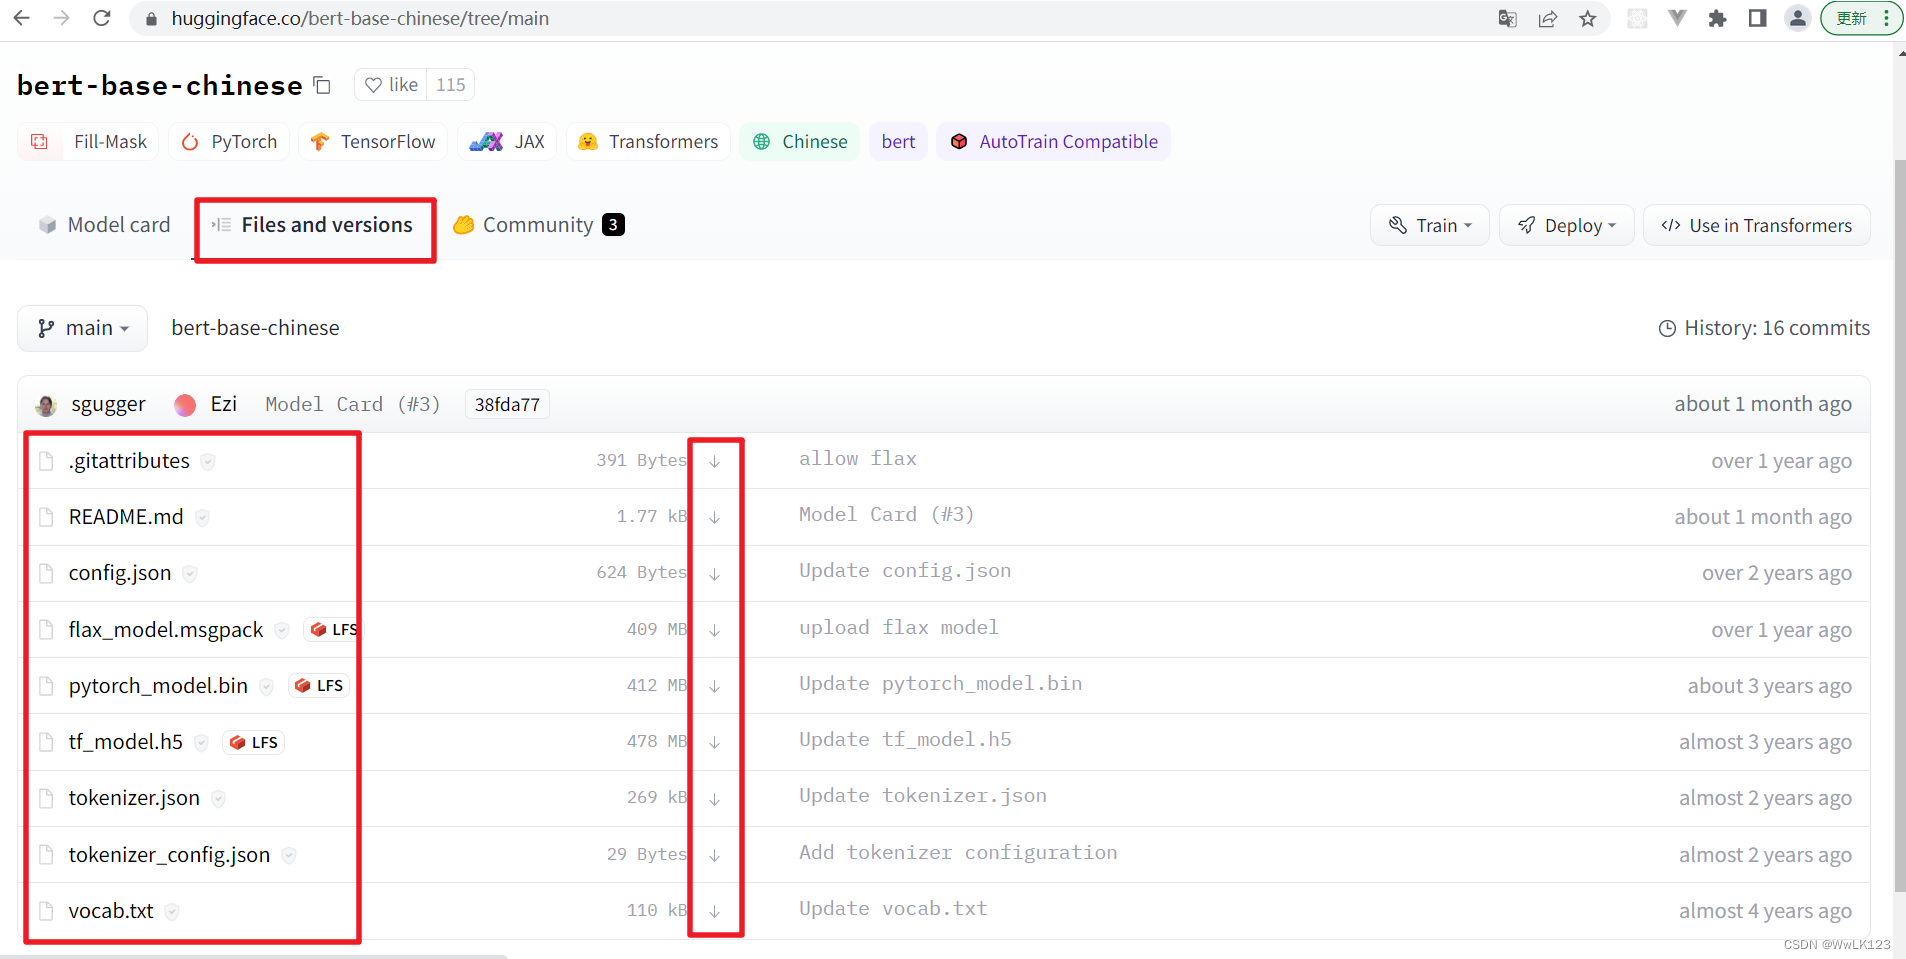Open the README.md file
This screenshot has height=959, width=1906.
coord(125,516)
